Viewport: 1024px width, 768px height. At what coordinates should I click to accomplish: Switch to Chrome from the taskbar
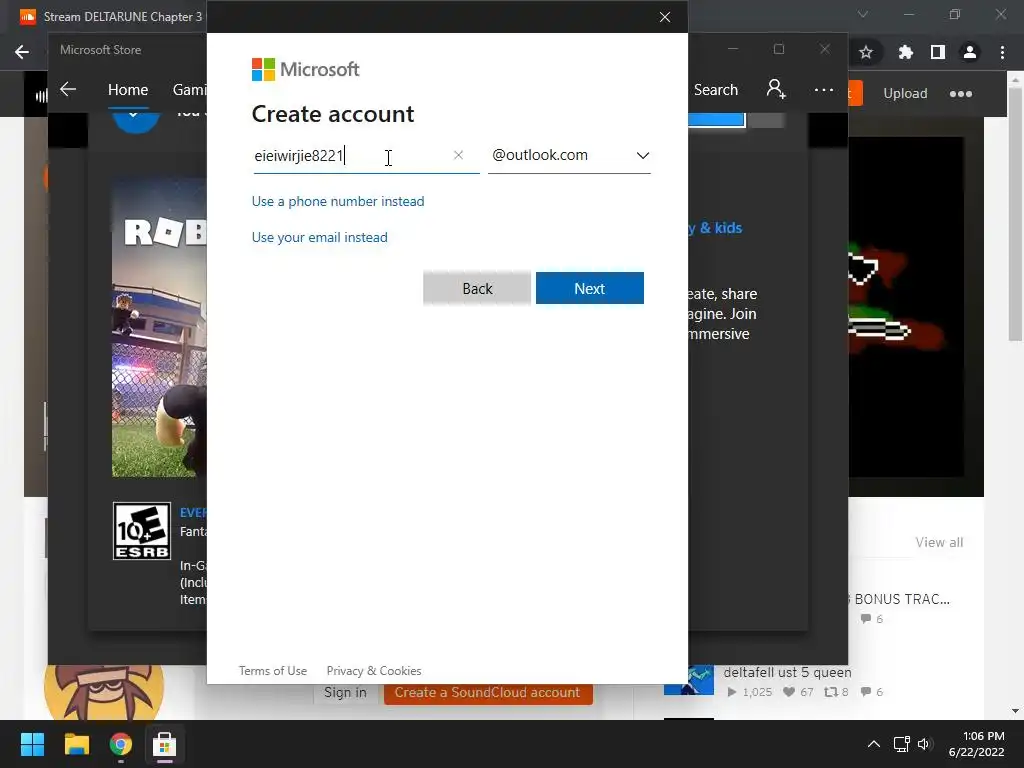click(121, 744)
